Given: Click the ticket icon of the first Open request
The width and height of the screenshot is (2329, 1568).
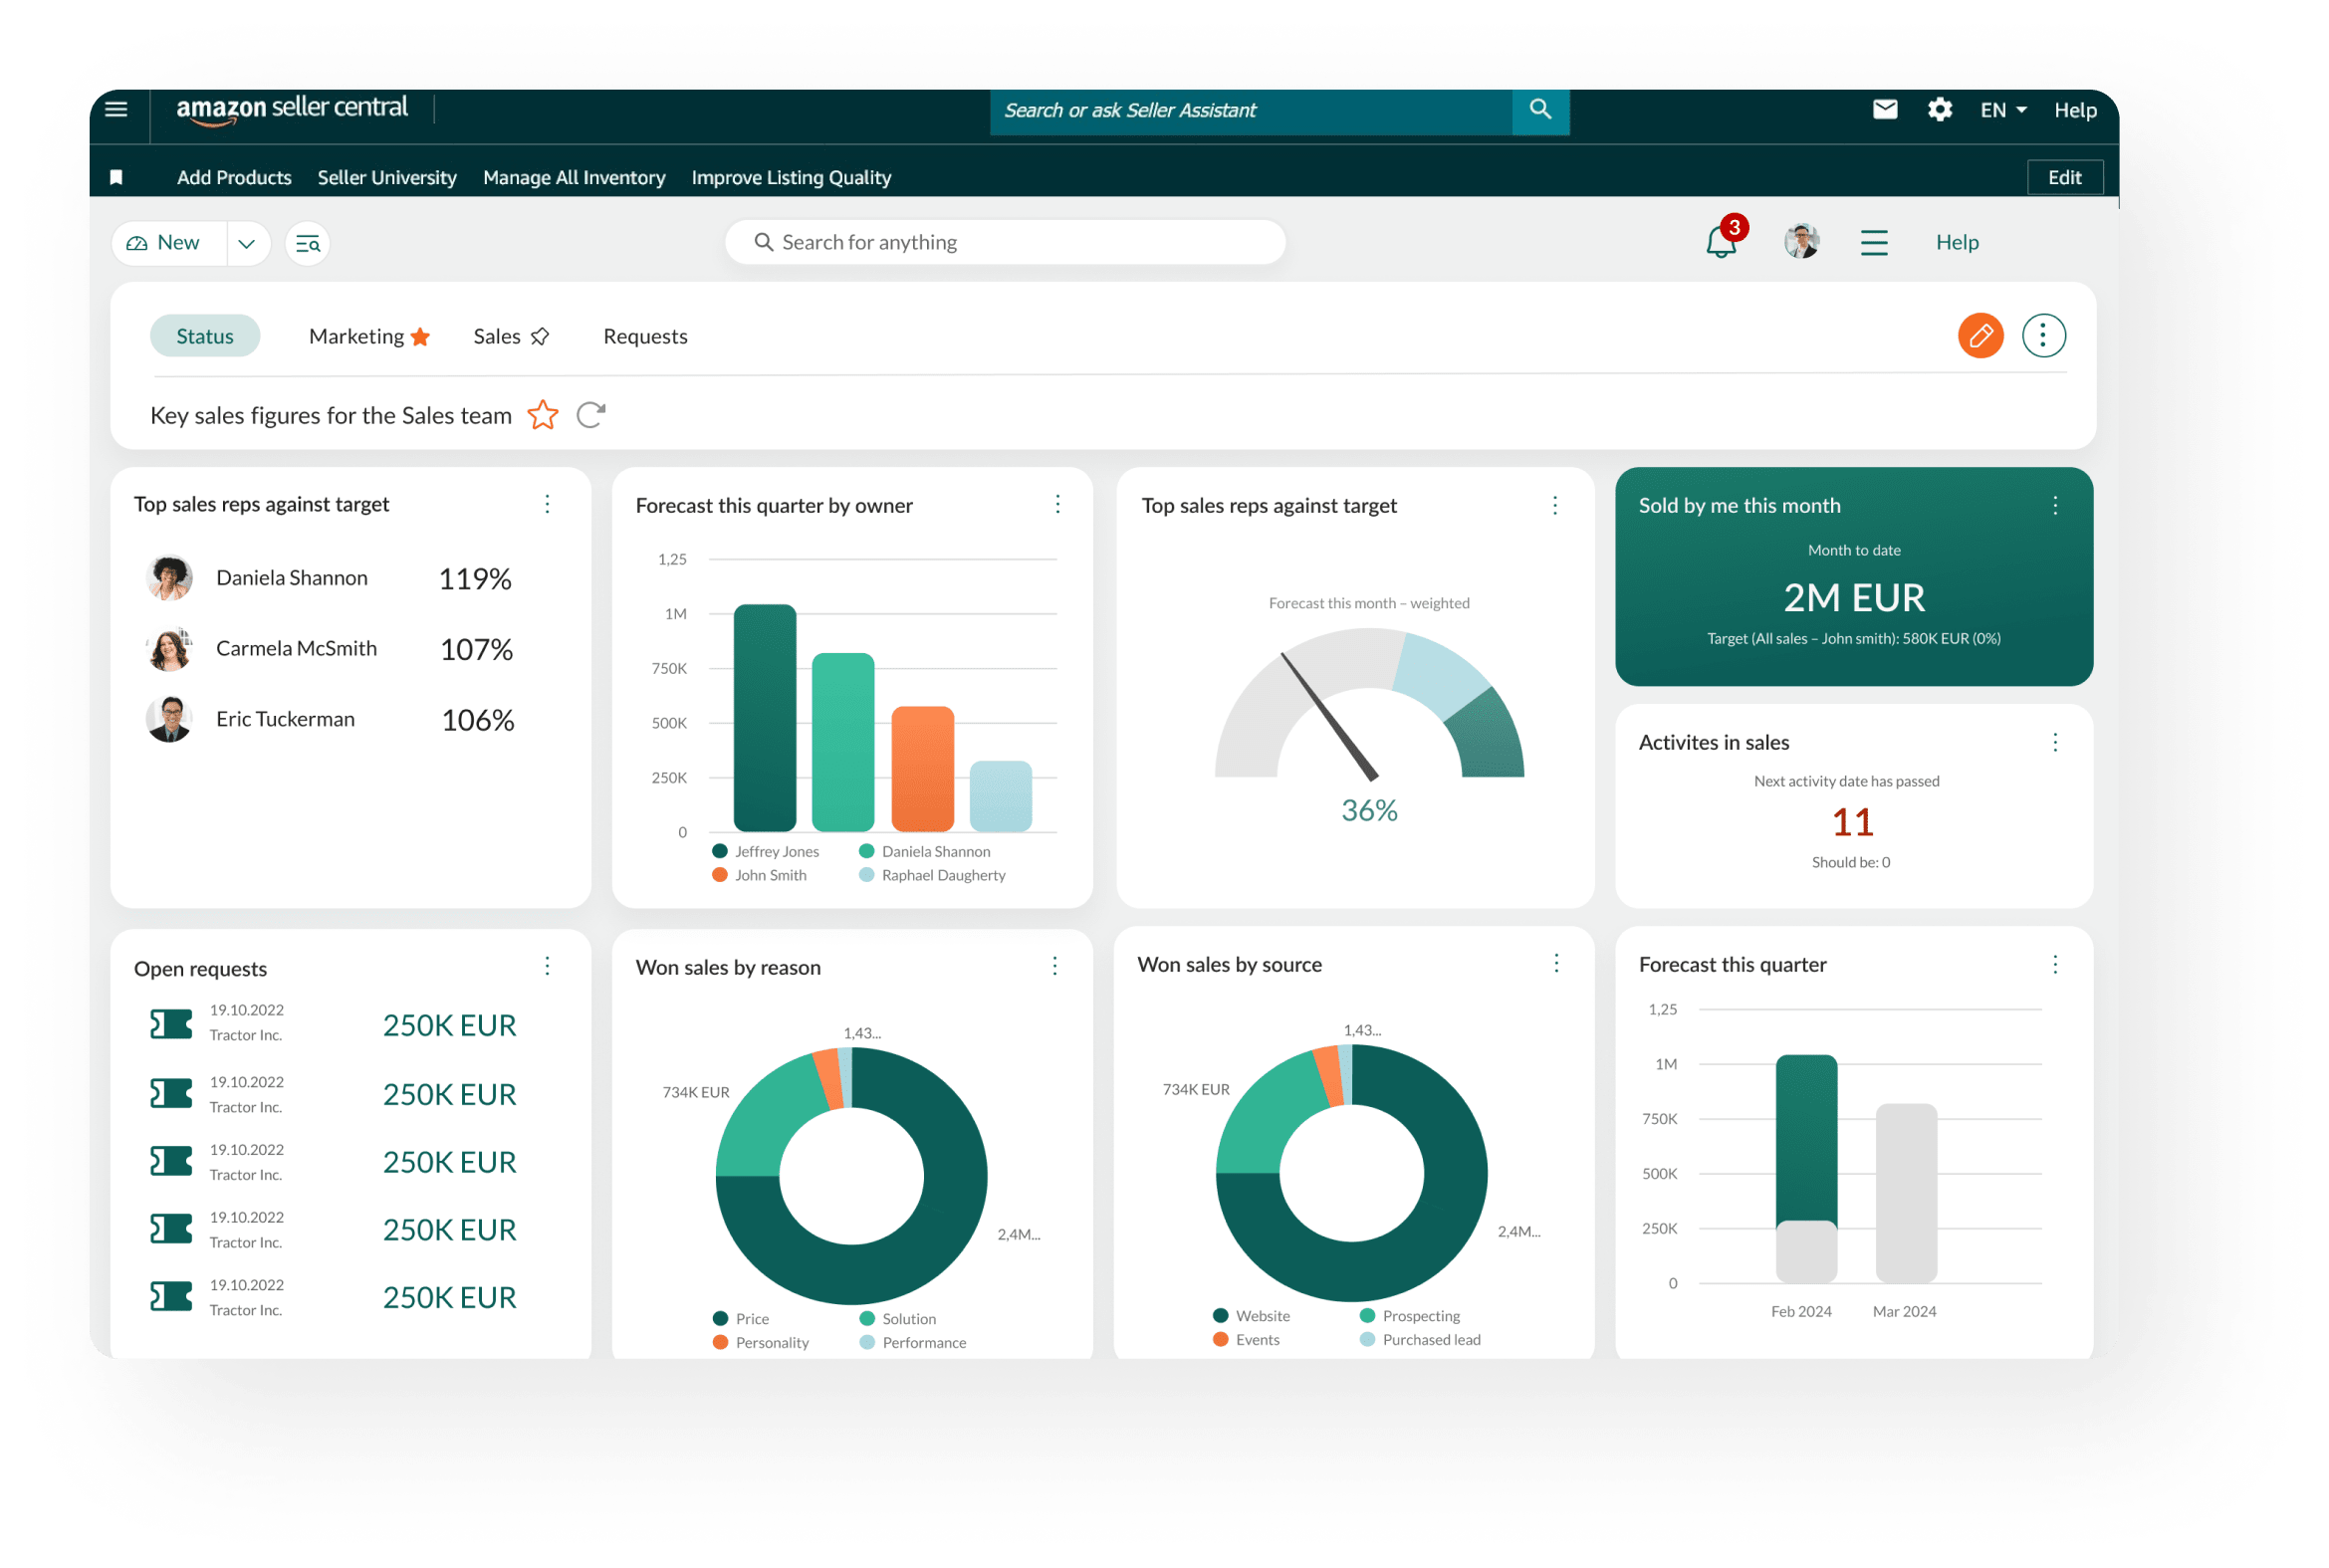Looking at the screenshot, I should click(x=171, y=1024).
